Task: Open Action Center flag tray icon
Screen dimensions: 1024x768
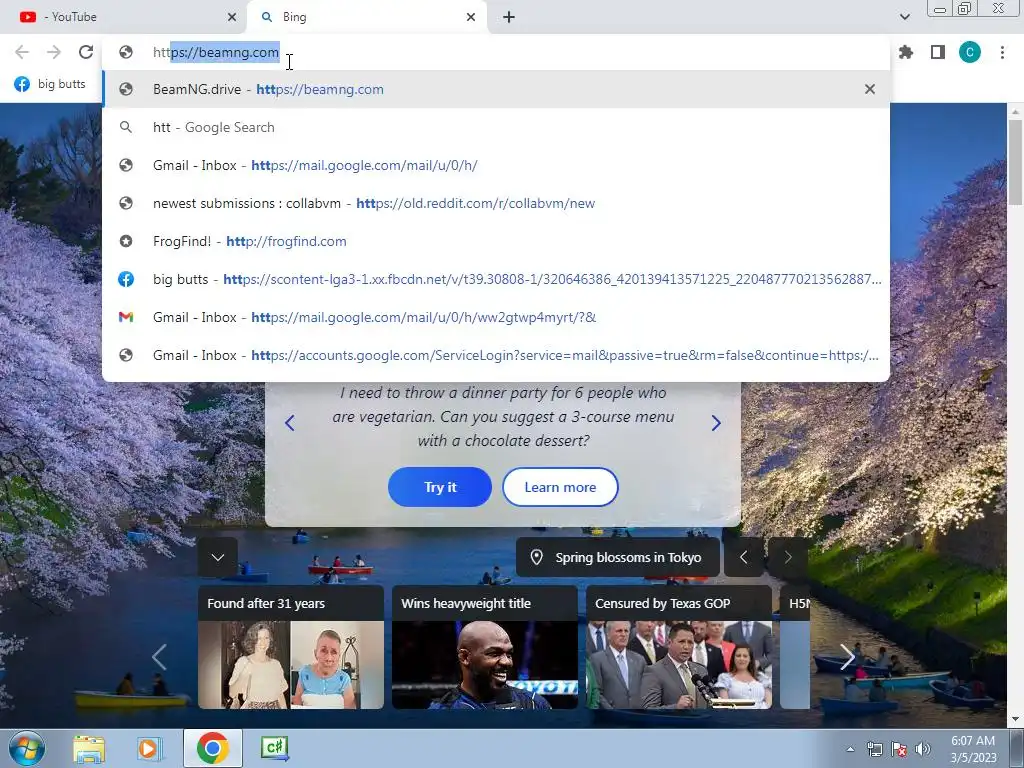Action: 899,749
